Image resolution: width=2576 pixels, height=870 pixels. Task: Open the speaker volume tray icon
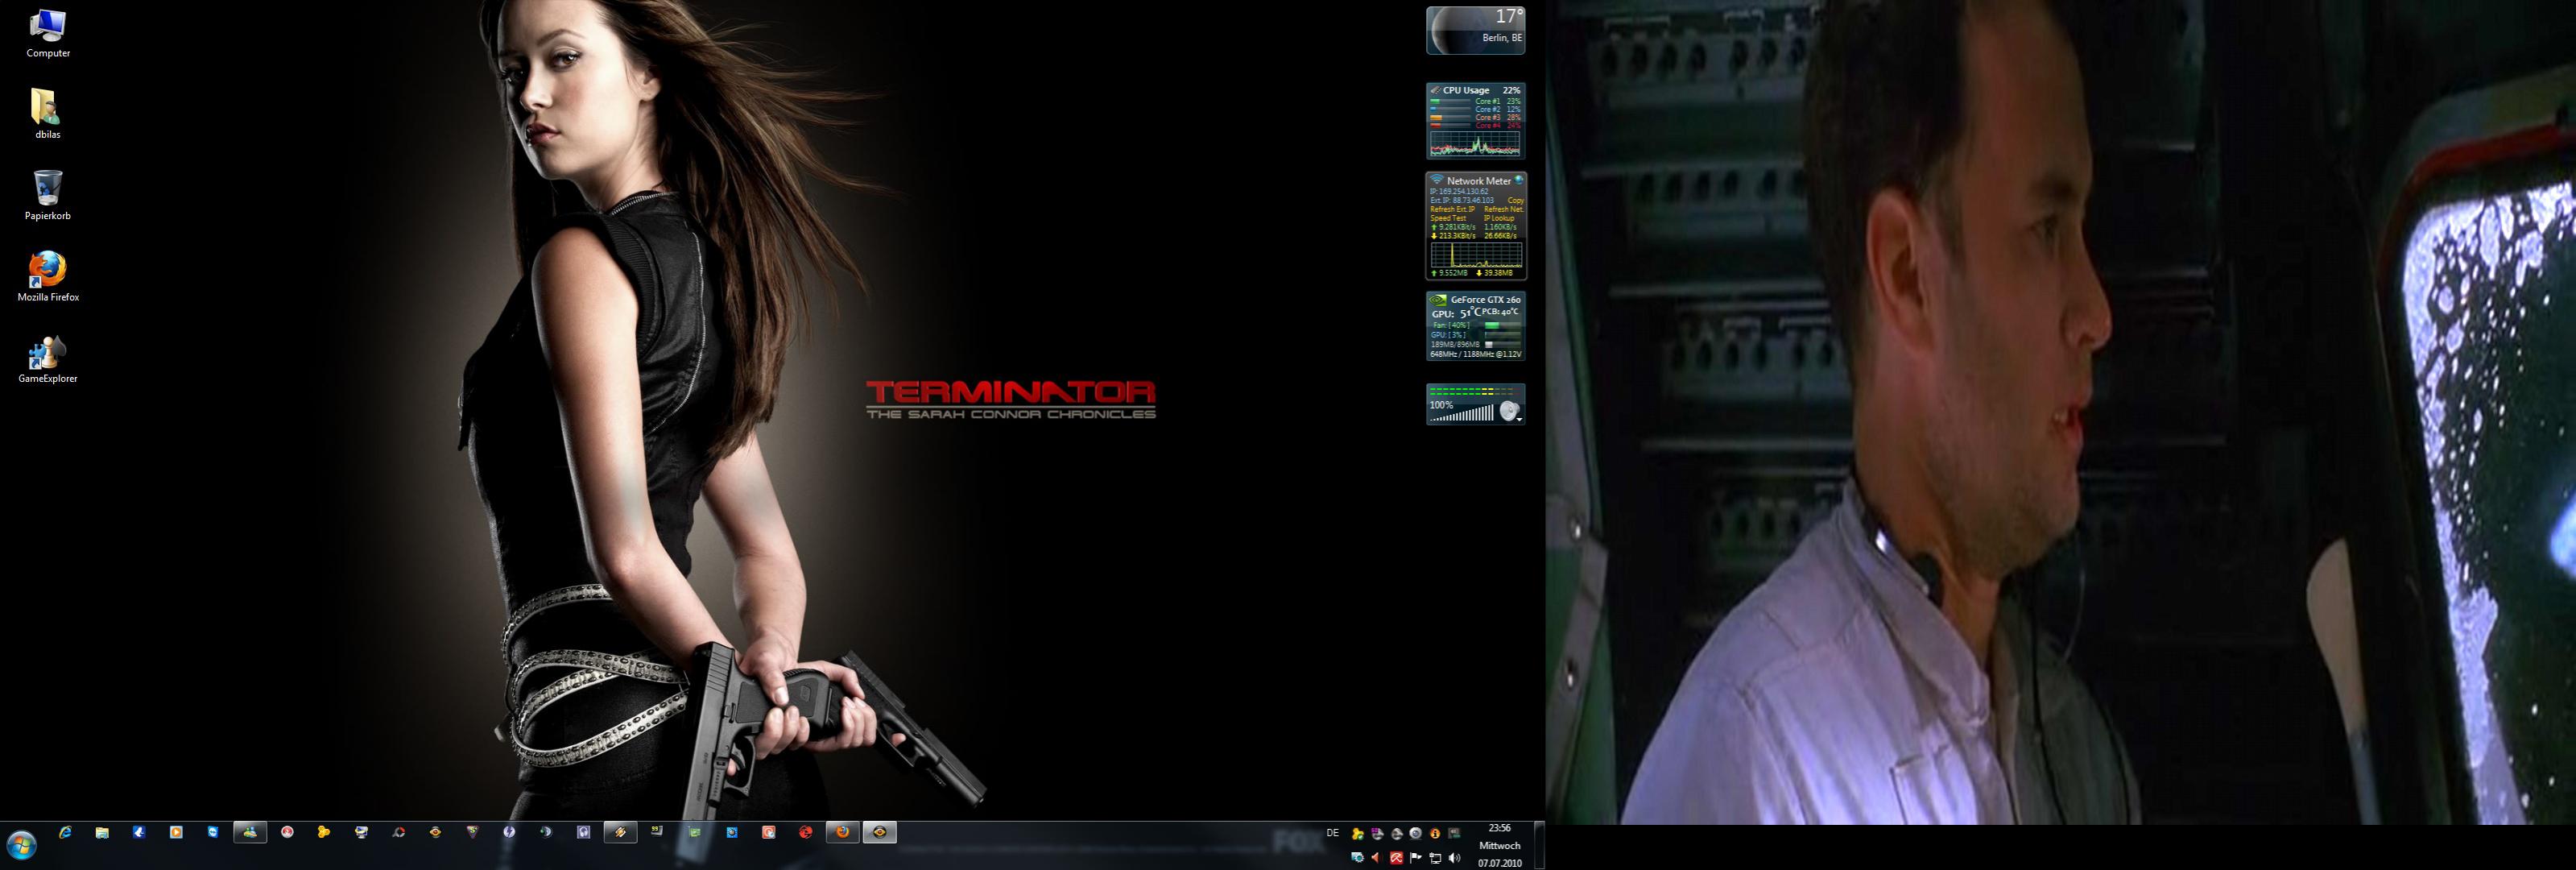click(1454, 858)
